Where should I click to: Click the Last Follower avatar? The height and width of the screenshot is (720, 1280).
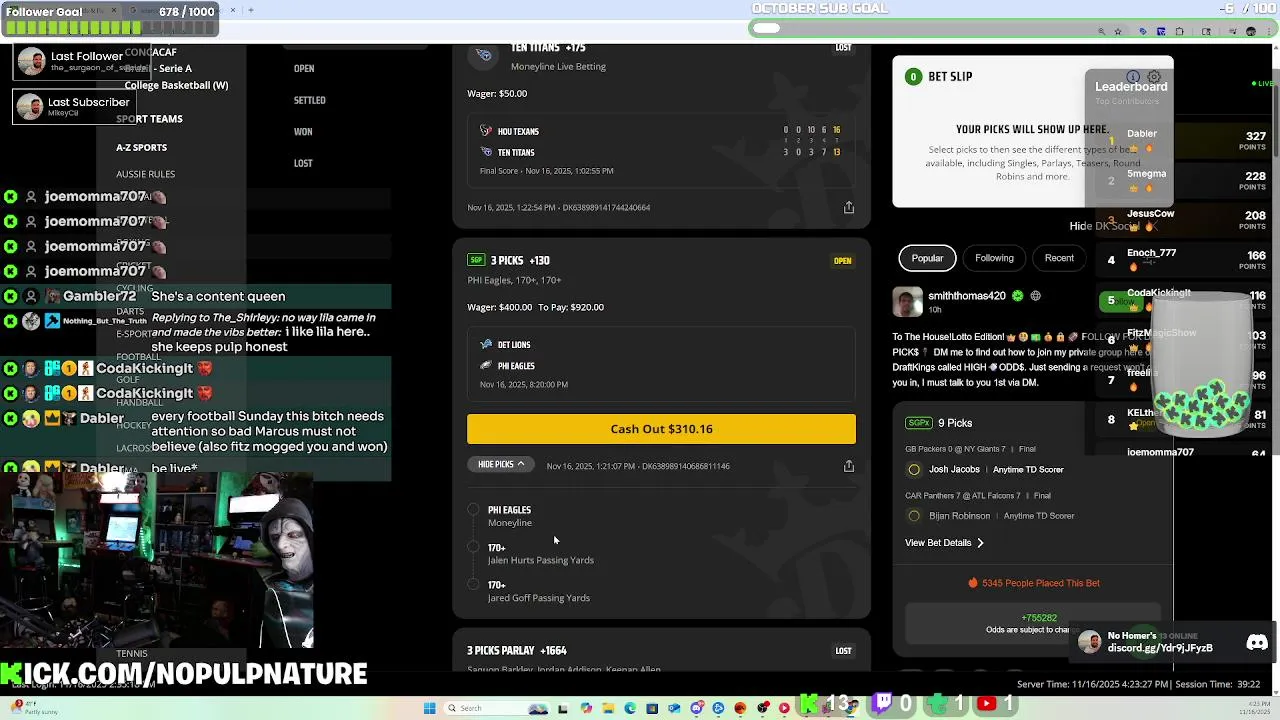coord(31,61)
